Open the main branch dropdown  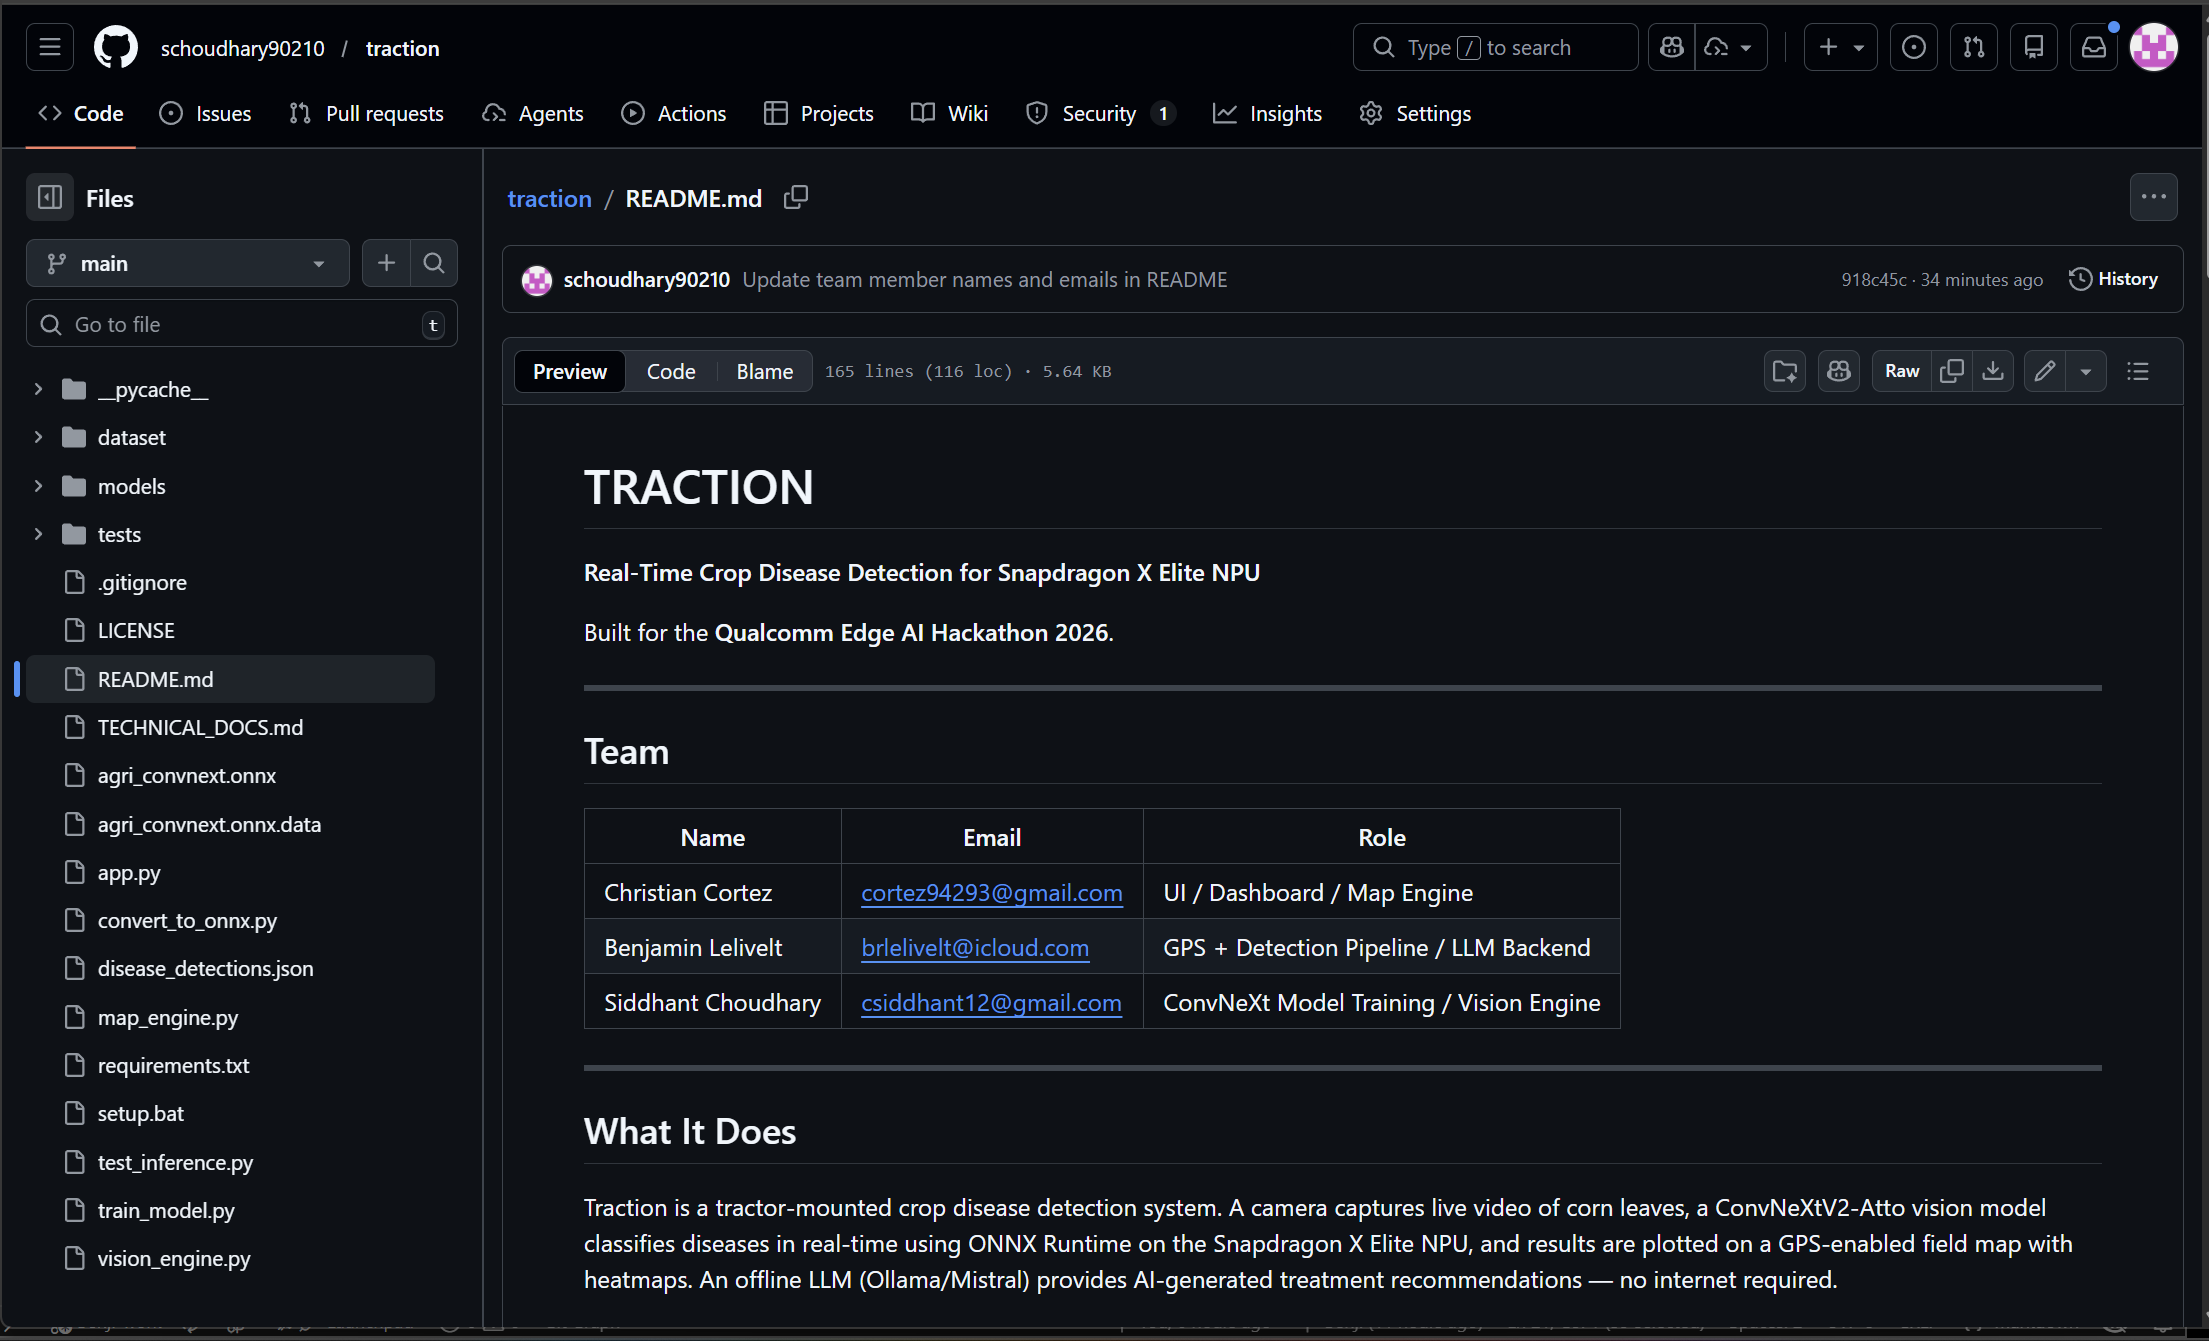pyautogui.click(x=187, y=263)
